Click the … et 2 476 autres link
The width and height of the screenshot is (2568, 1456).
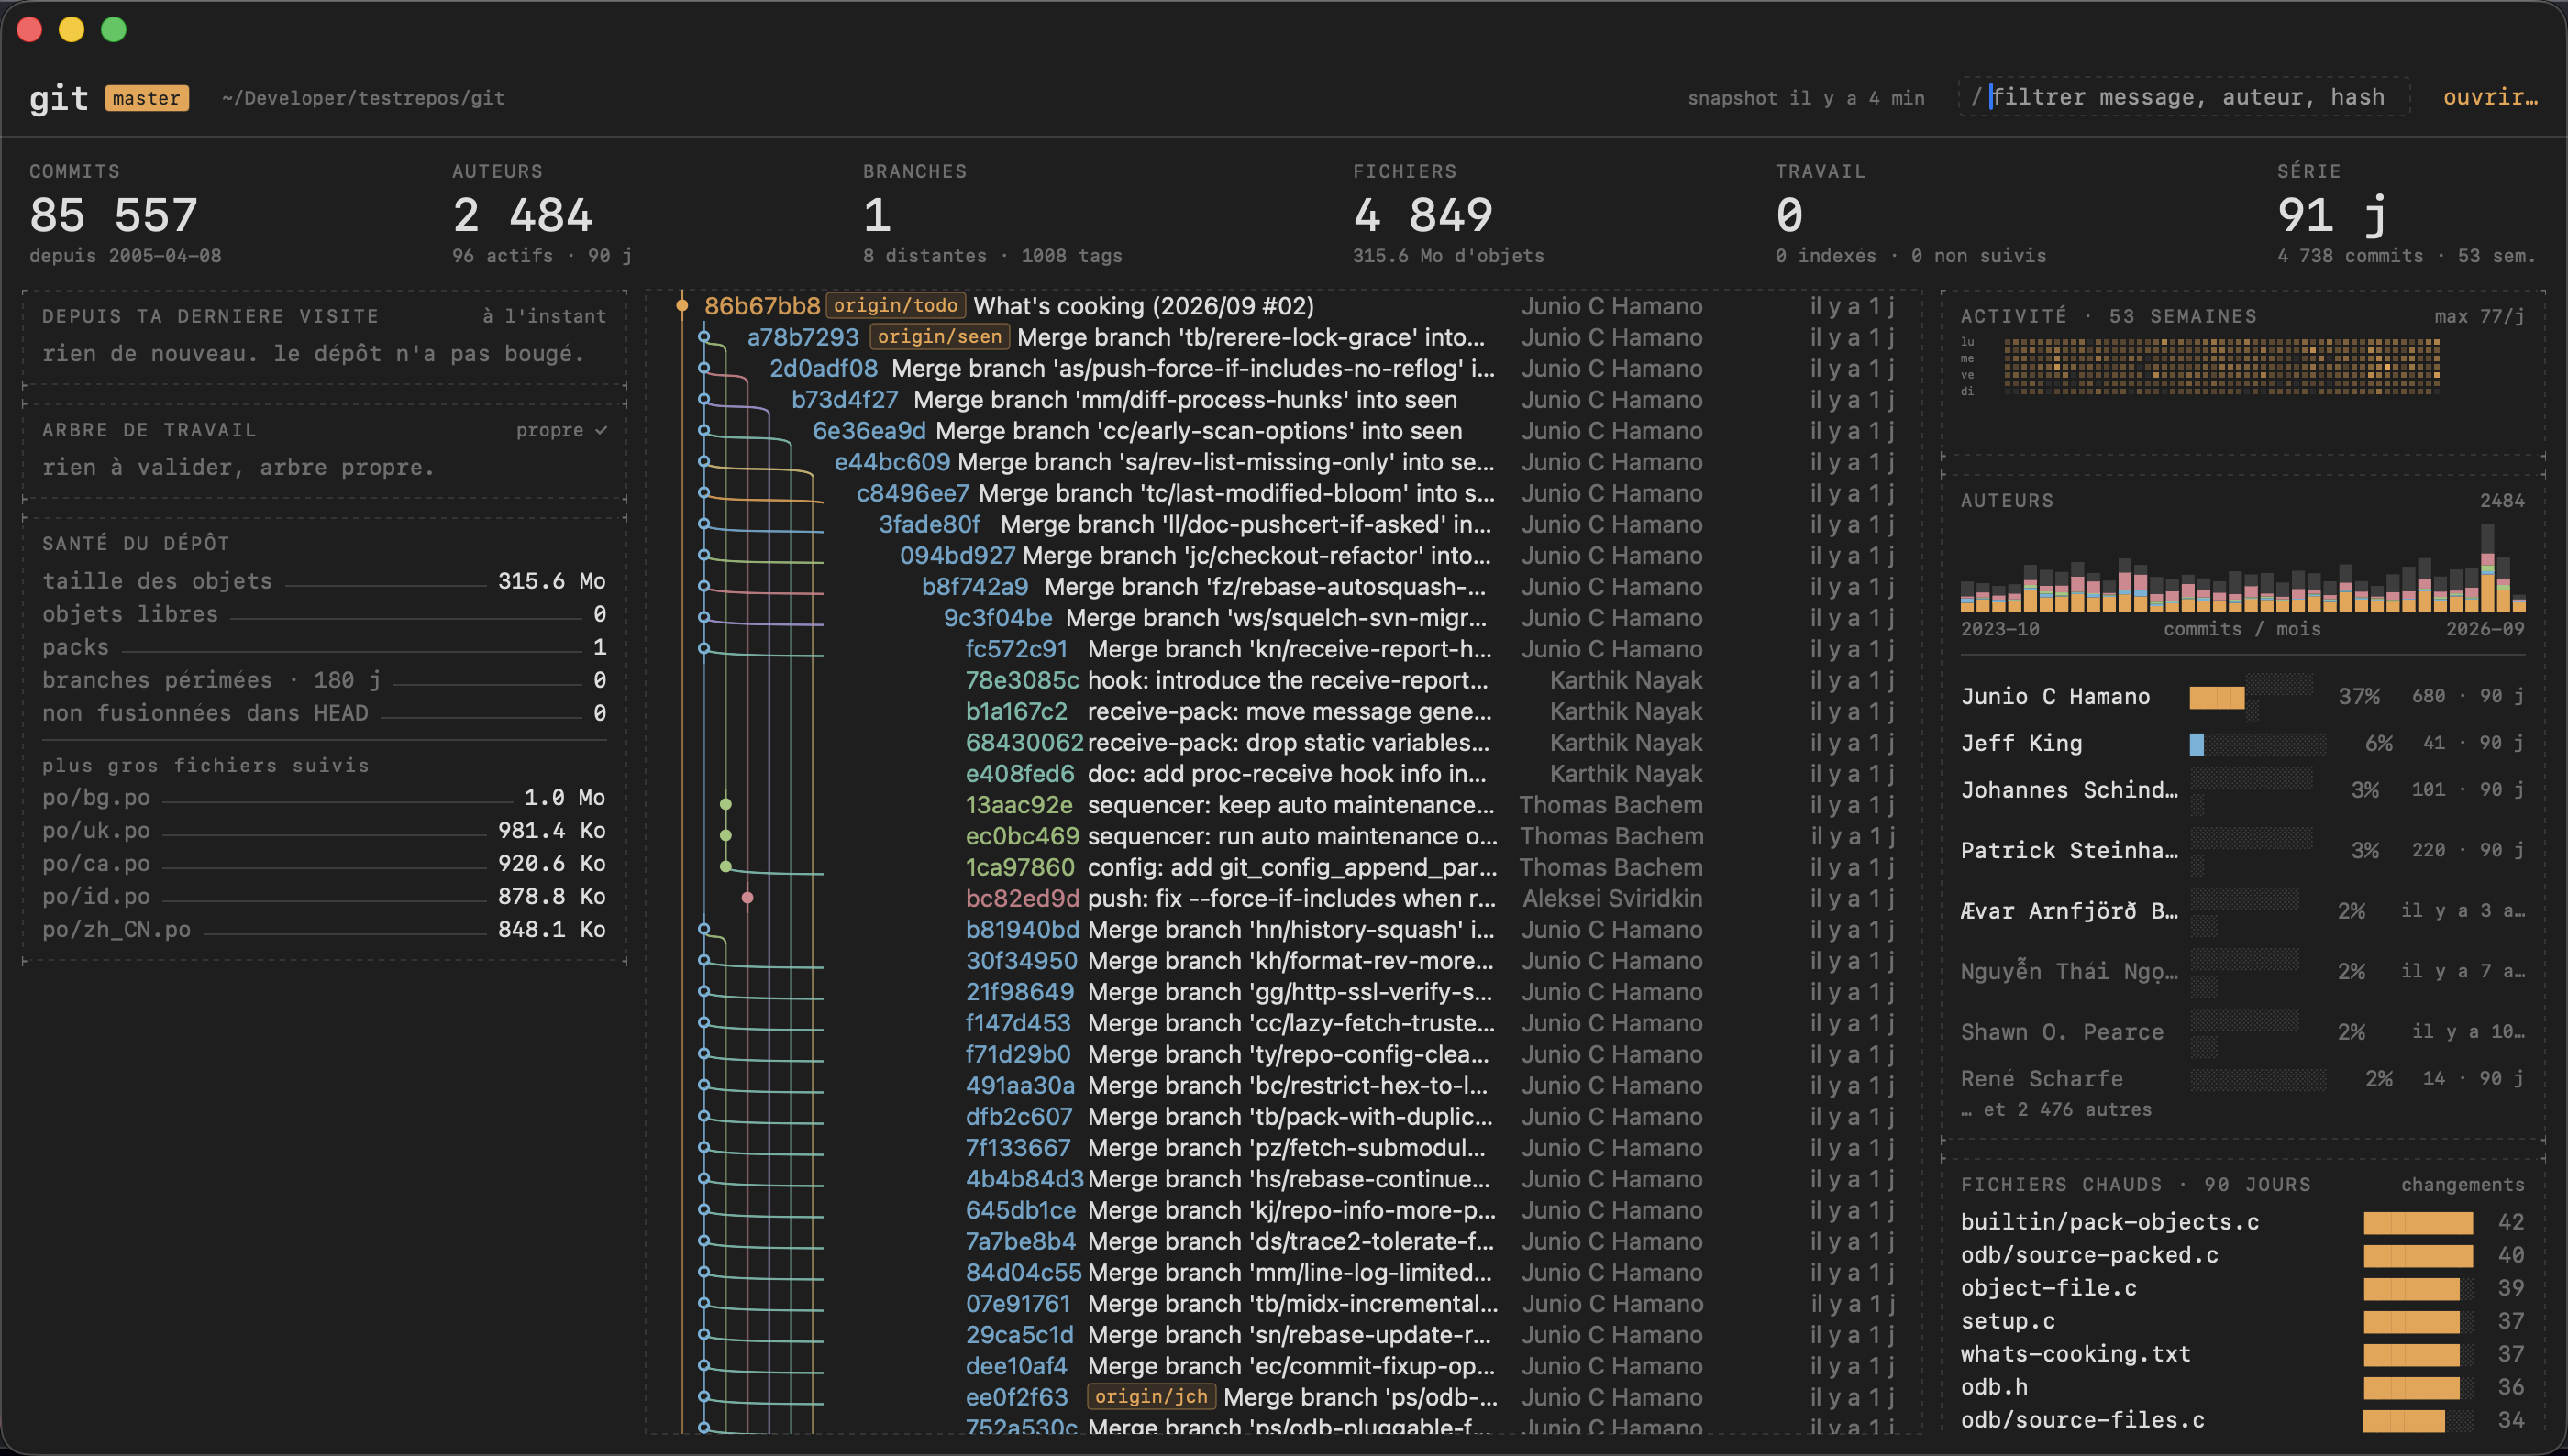coord(2056,1110)
